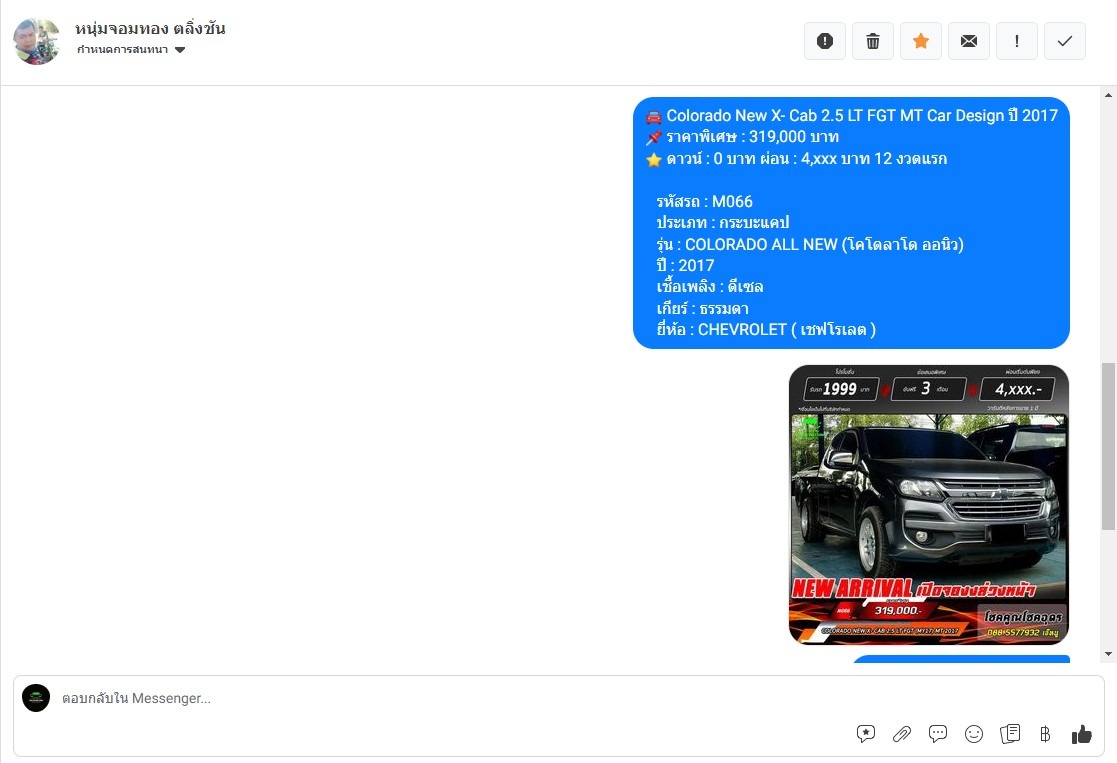
Task: Open saved replies star bubble icon
Action: (x=866, y=734)
